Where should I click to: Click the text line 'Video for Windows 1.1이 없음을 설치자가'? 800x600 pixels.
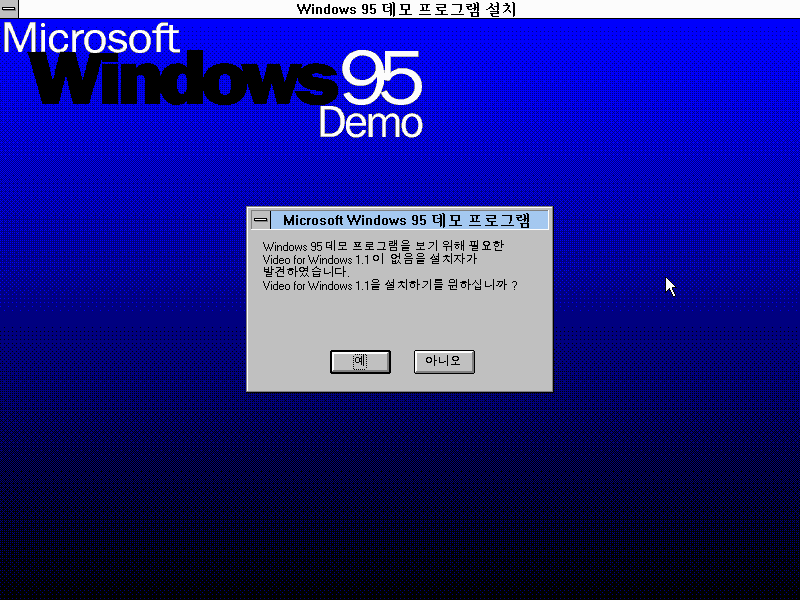click(x=370, y=259)
